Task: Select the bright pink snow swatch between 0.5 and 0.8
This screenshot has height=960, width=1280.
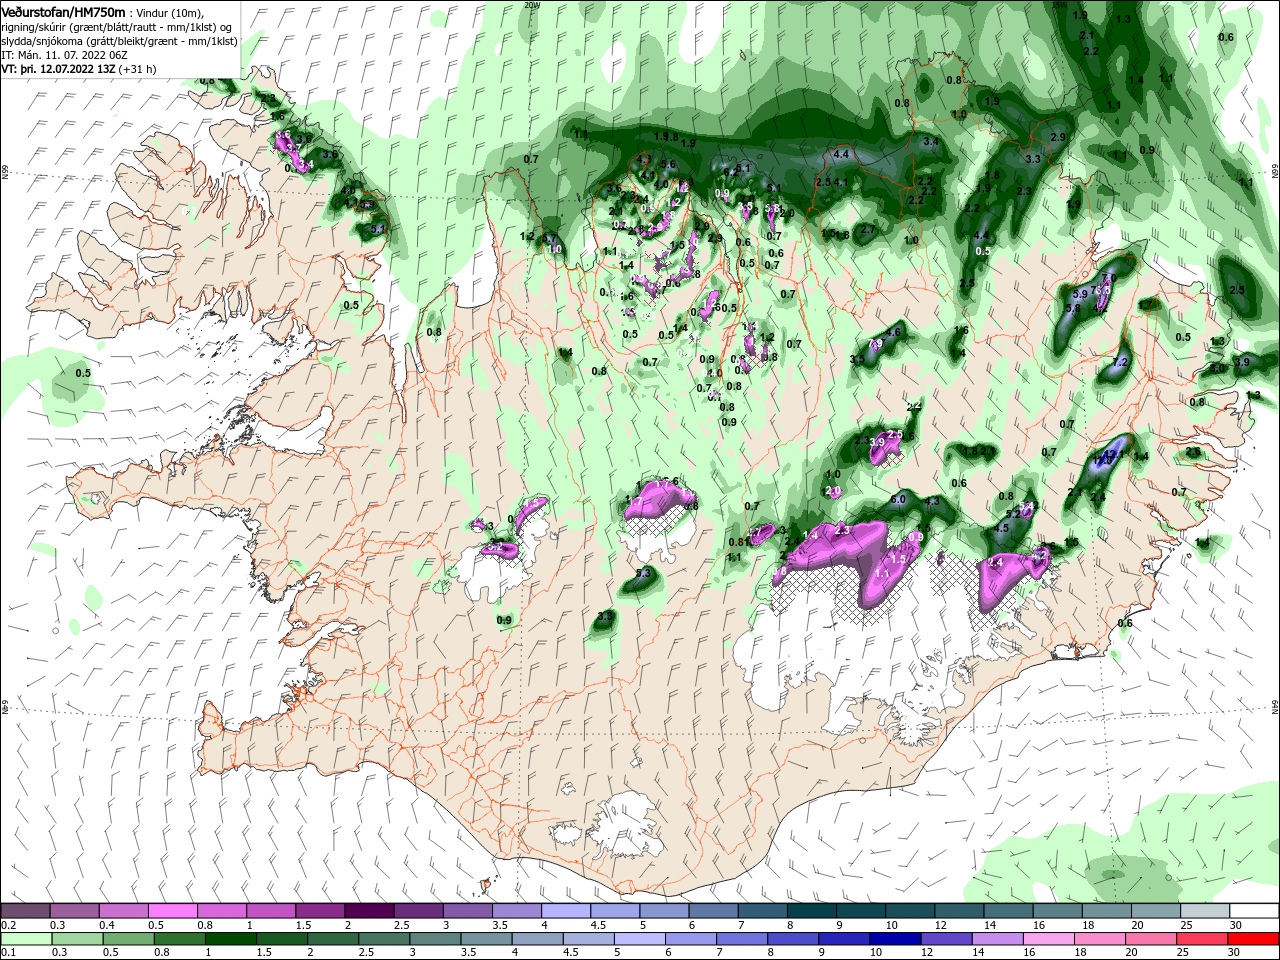Action: coord(172,911)
